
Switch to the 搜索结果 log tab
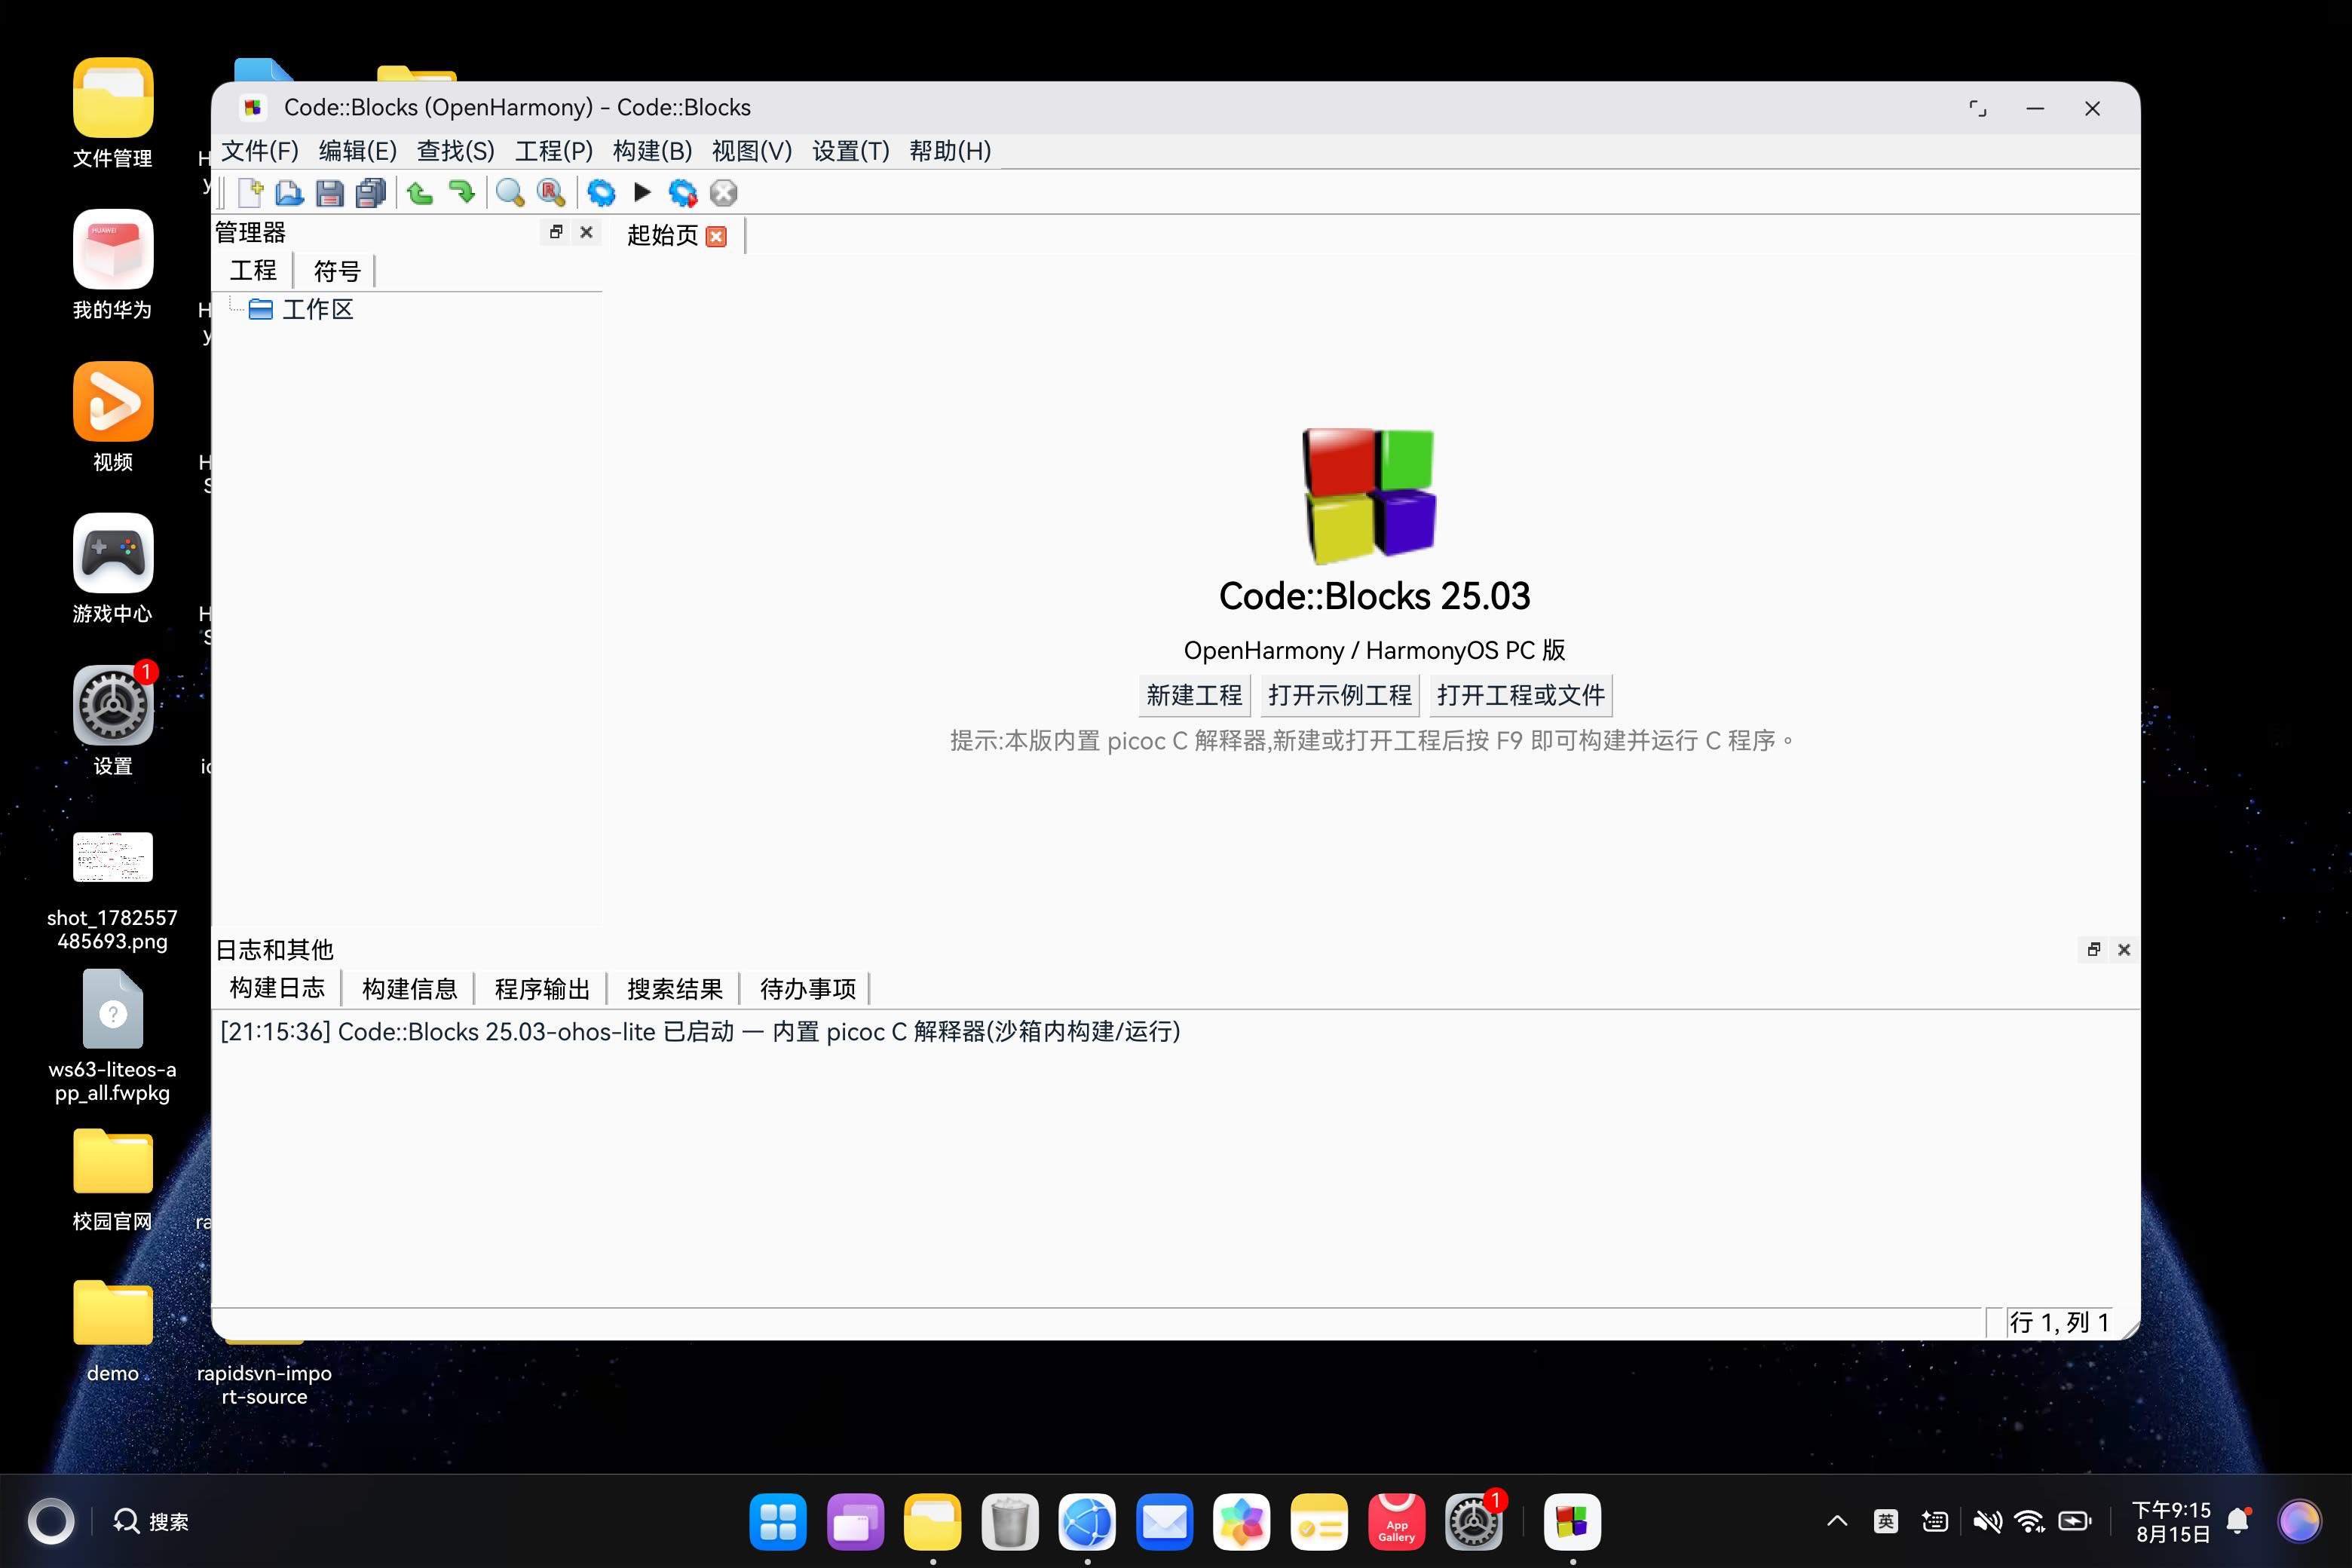tap(675, 989)
